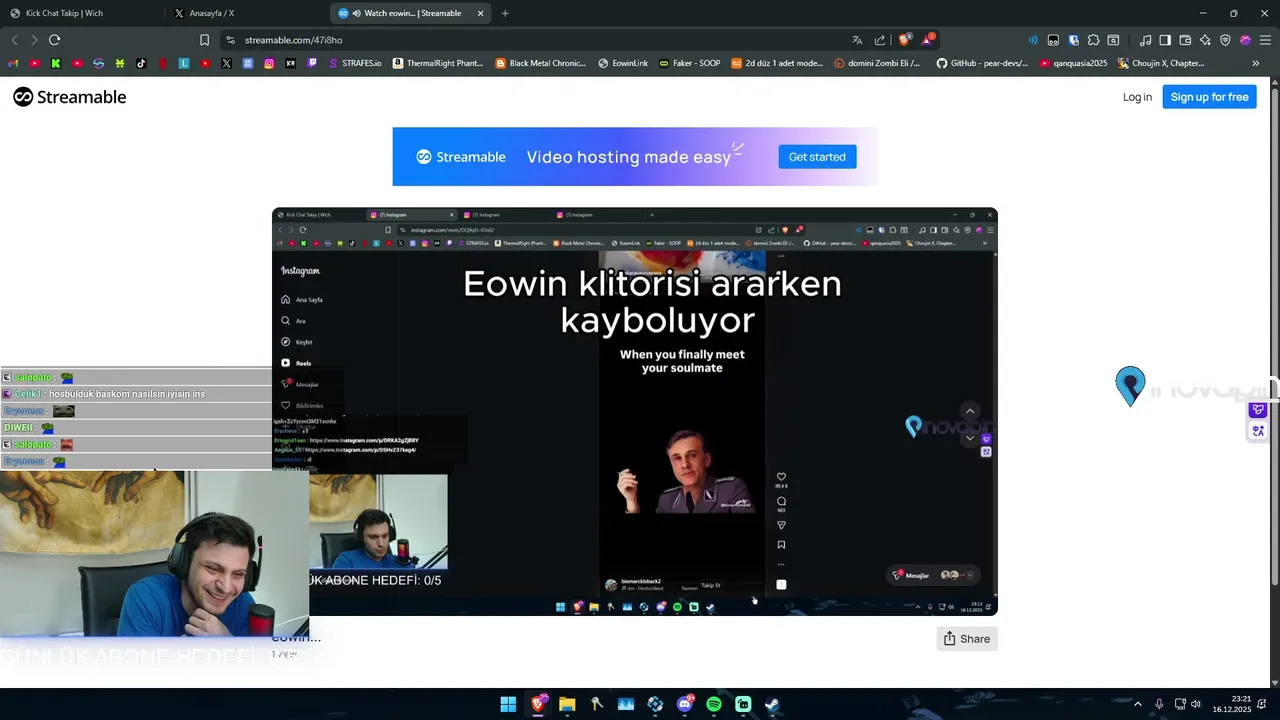Open the Brave speedreader sound-wave icon
This screenshot has height=720, width=1280.
click(x=1033, y=40)
